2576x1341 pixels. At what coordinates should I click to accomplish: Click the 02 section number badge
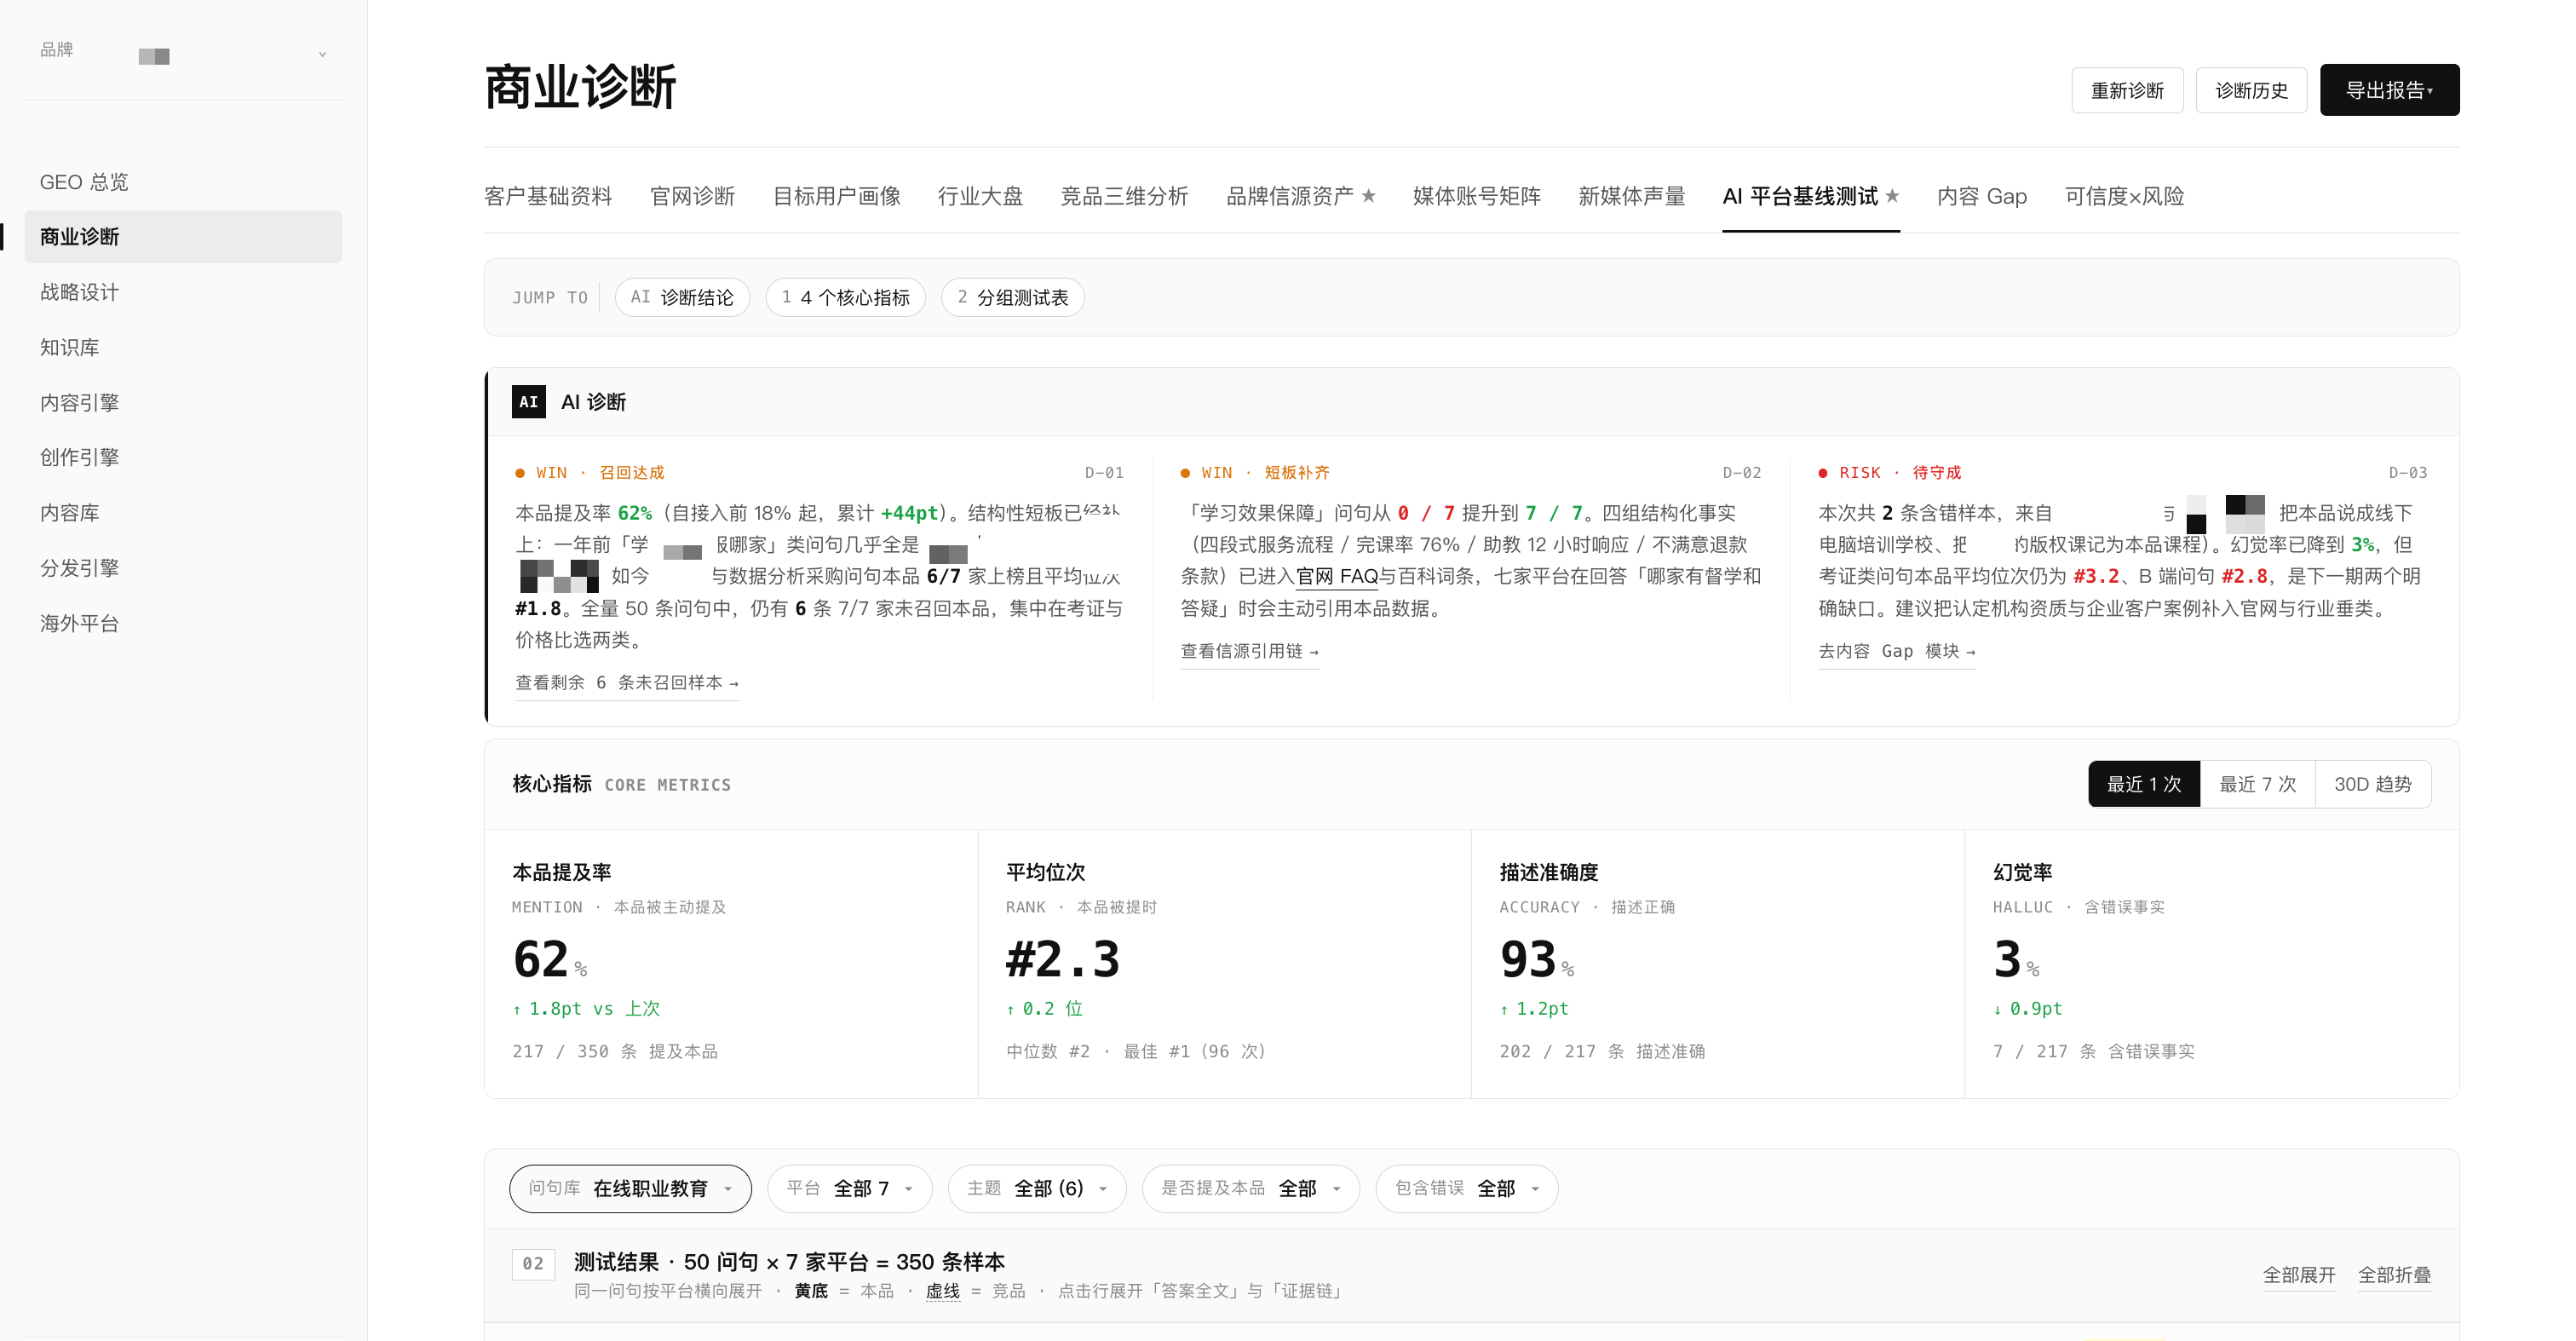click(x=533, y=1263)
